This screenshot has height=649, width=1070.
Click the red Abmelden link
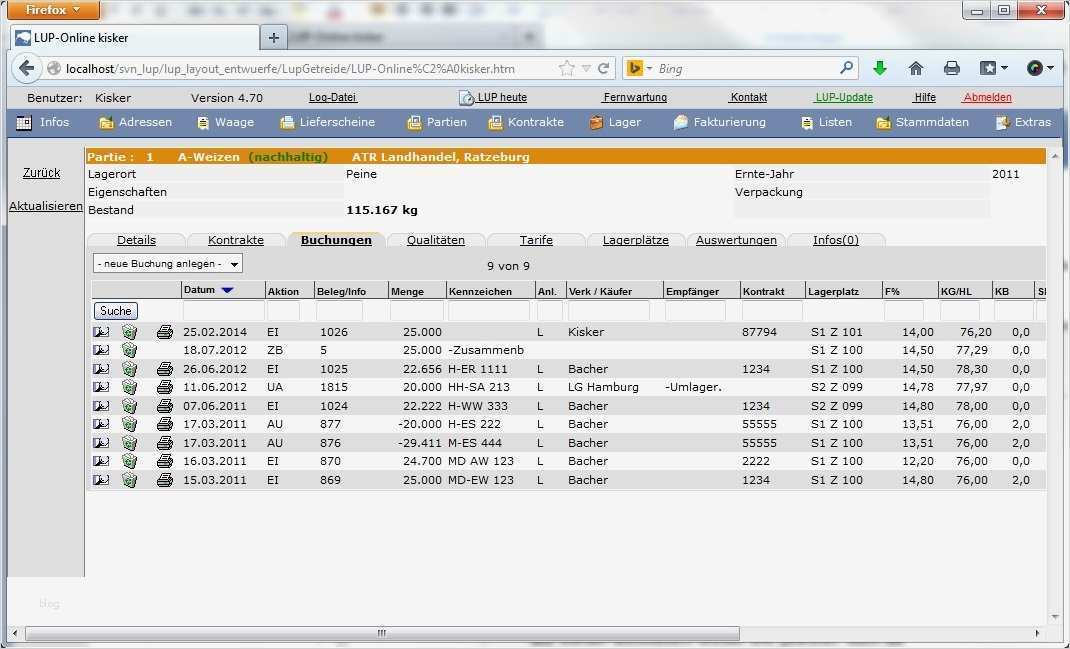987,98
